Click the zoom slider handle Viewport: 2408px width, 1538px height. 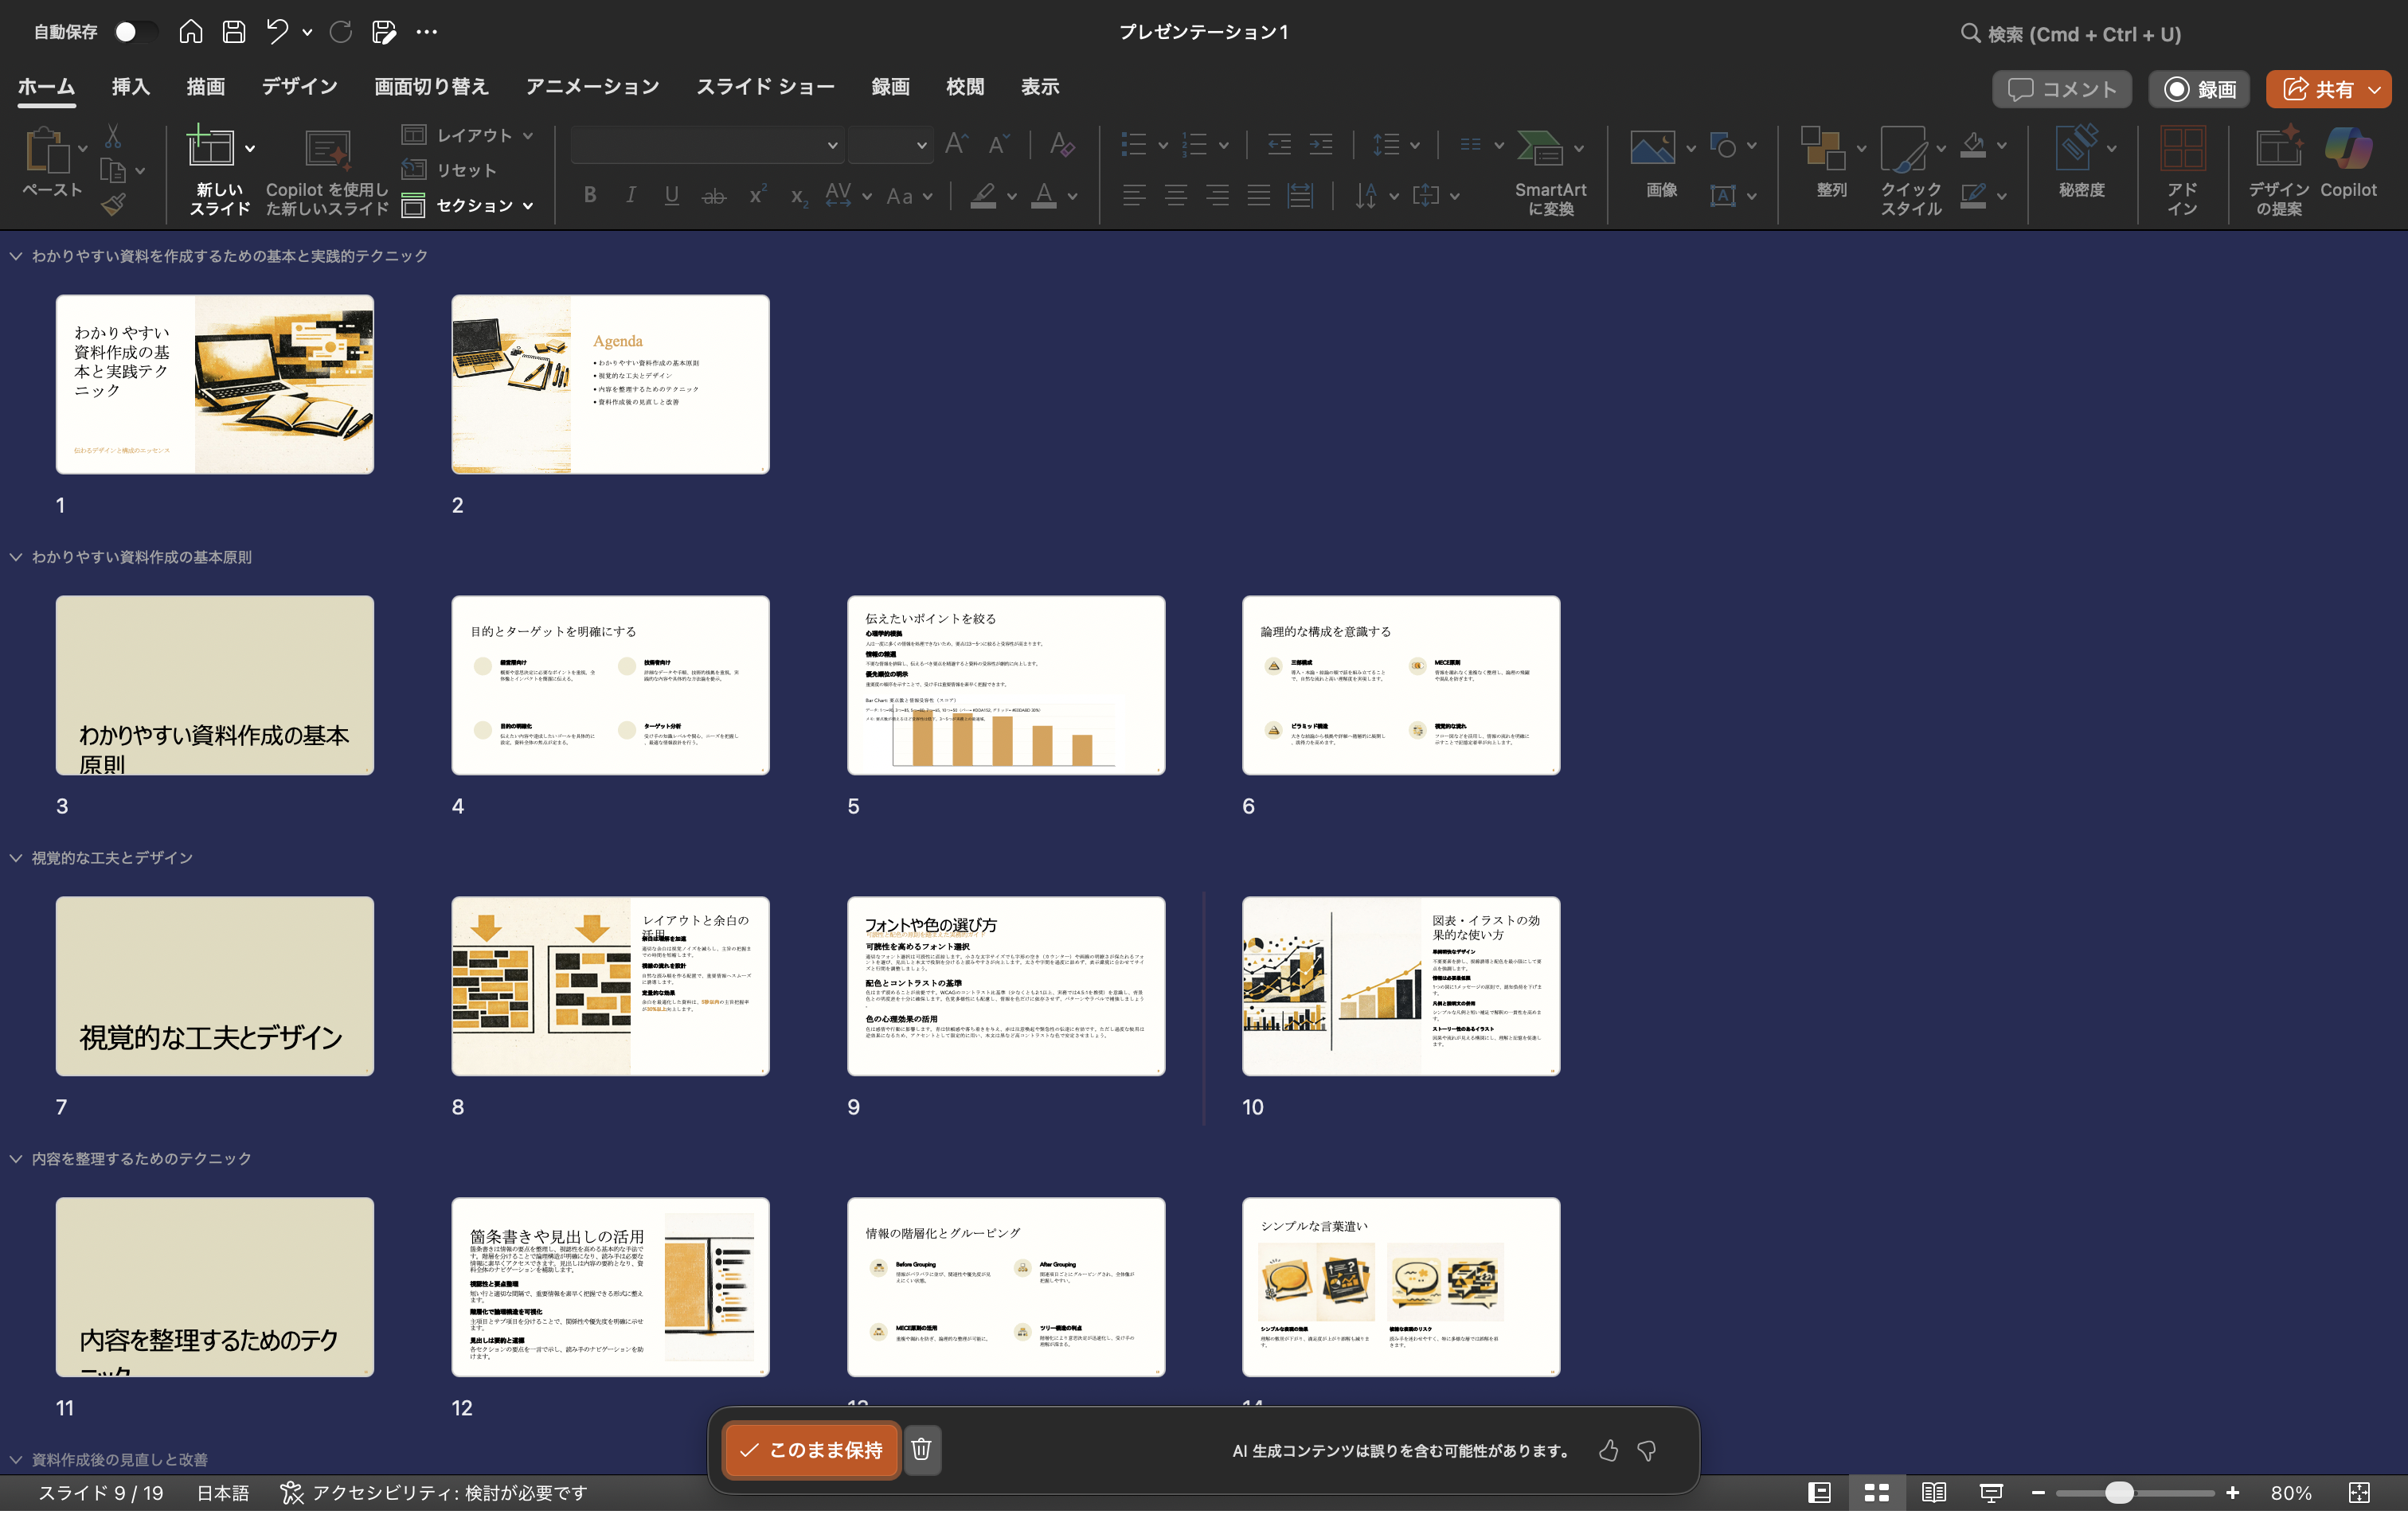tap(2118, 1493)
